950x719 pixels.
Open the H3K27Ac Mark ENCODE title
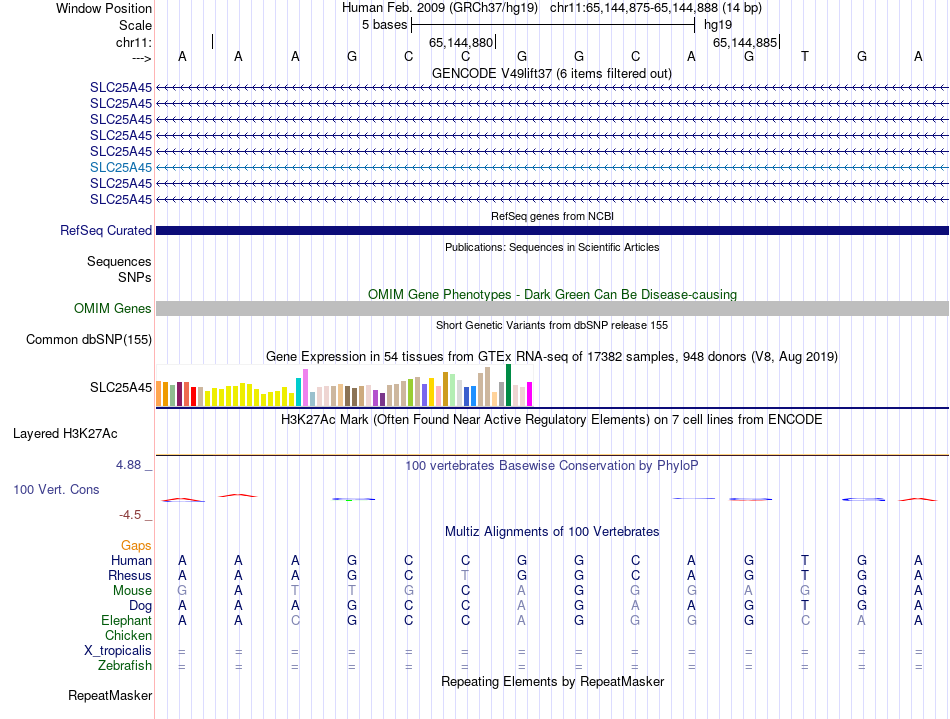click(551, 419)
